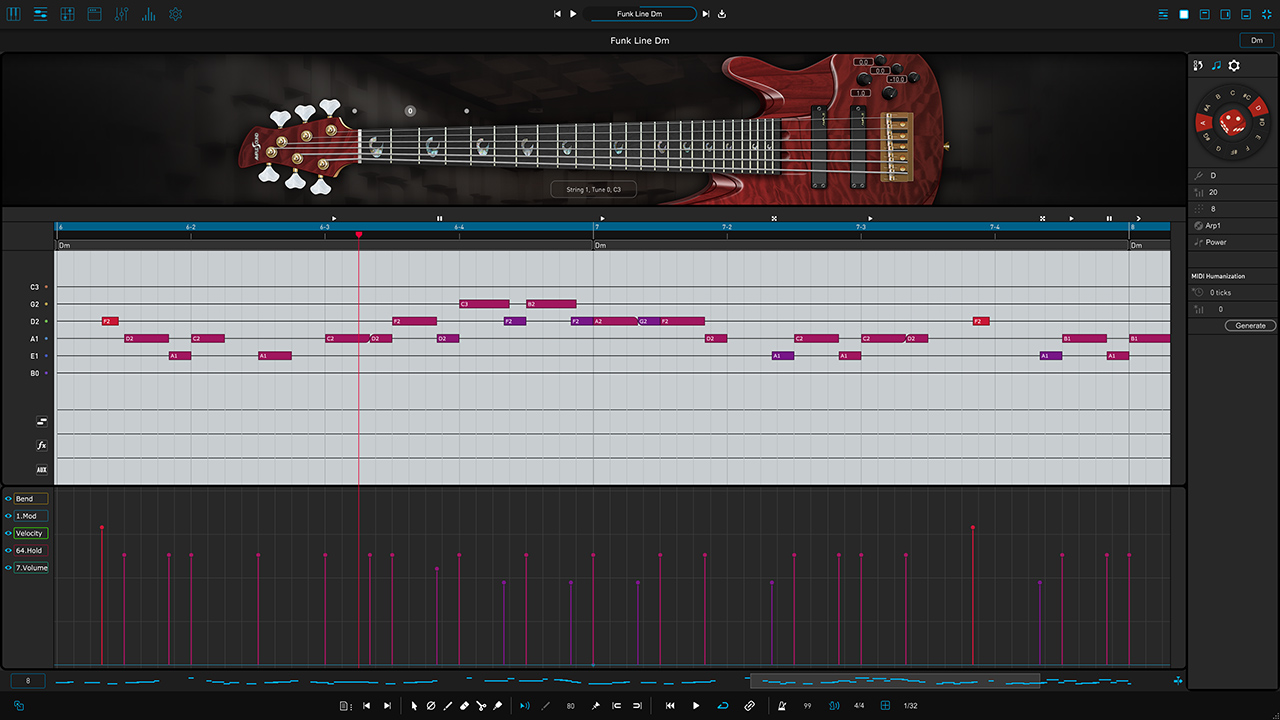The width and height of the screenshot is (1280, 720).
Task: Open the file menu icon in bottom toolbar
Action: tap(345, 706)
